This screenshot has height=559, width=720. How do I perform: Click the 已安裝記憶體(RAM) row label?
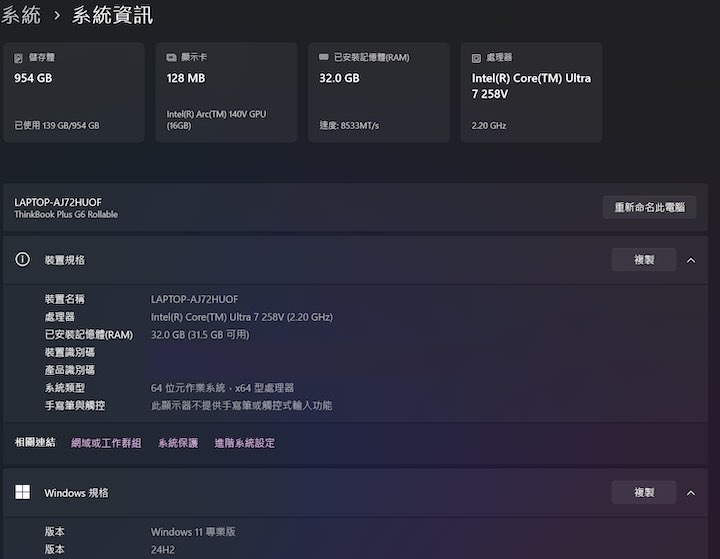click(89, 334)
